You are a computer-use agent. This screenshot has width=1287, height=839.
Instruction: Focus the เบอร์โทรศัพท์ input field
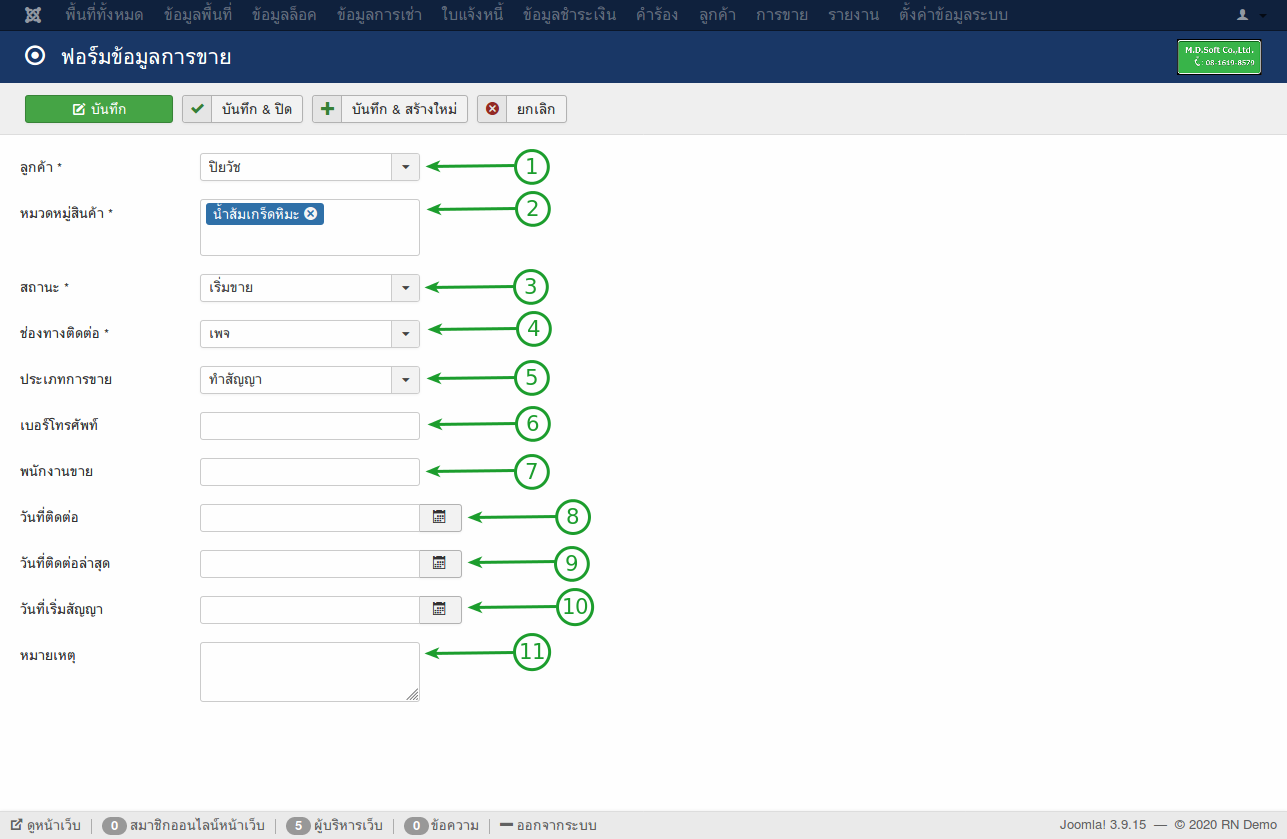[310, 426]
